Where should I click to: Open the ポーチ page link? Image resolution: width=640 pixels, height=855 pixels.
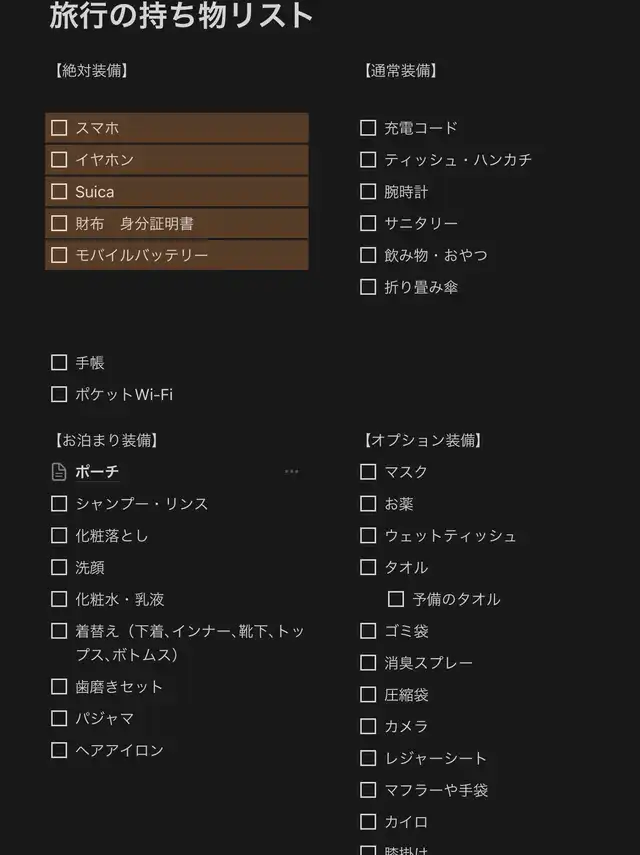pos(97,472)
